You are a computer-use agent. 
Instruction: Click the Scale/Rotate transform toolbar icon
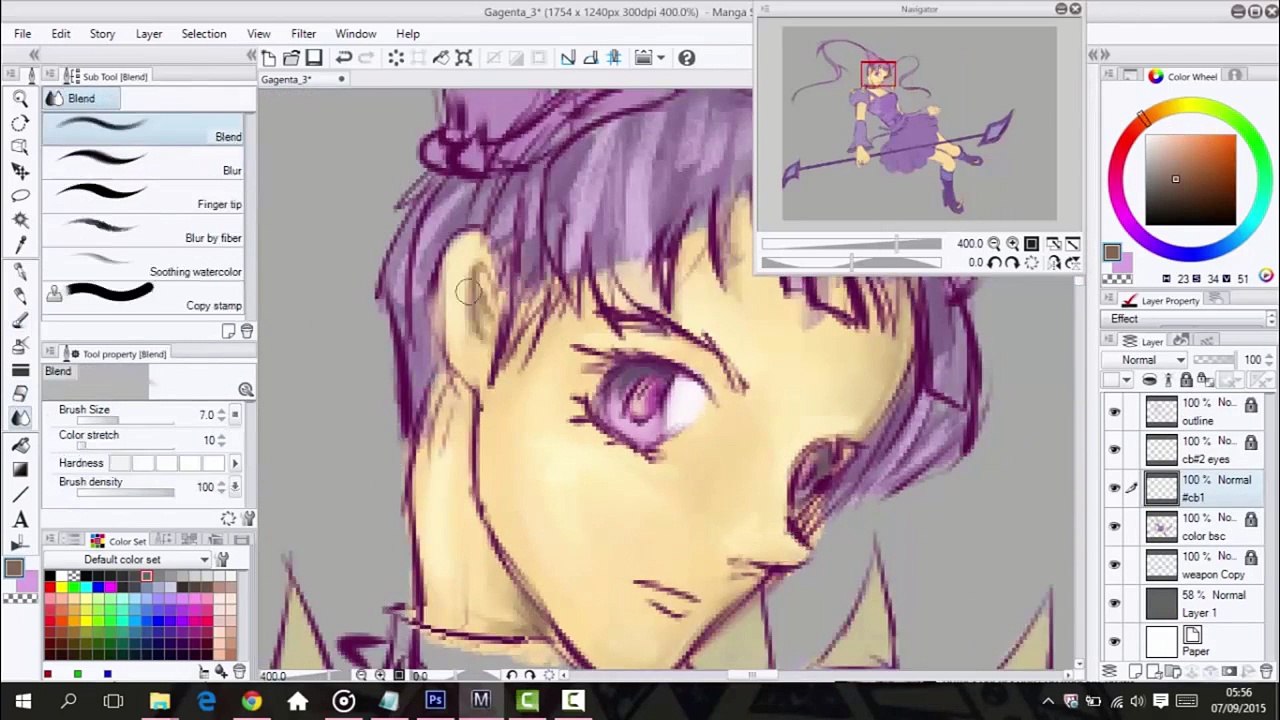(x=464, y=58)
